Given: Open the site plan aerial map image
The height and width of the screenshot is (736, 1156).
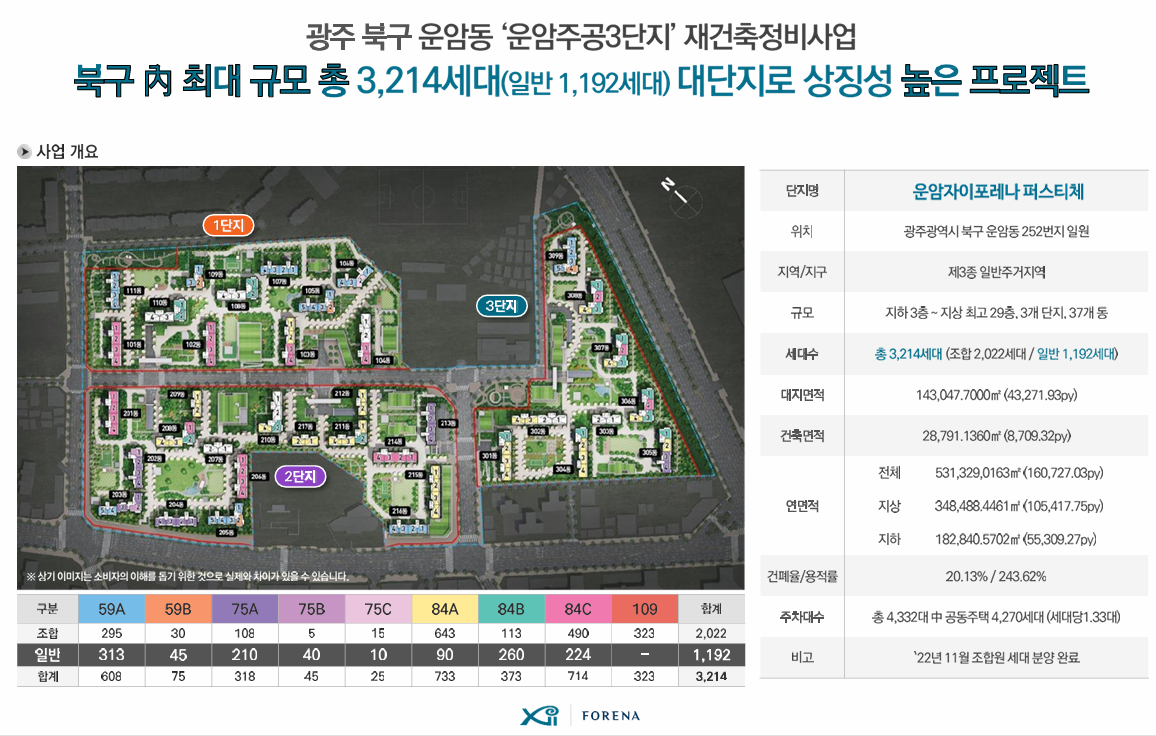Looking at the screenshot, I should (380, 378).
